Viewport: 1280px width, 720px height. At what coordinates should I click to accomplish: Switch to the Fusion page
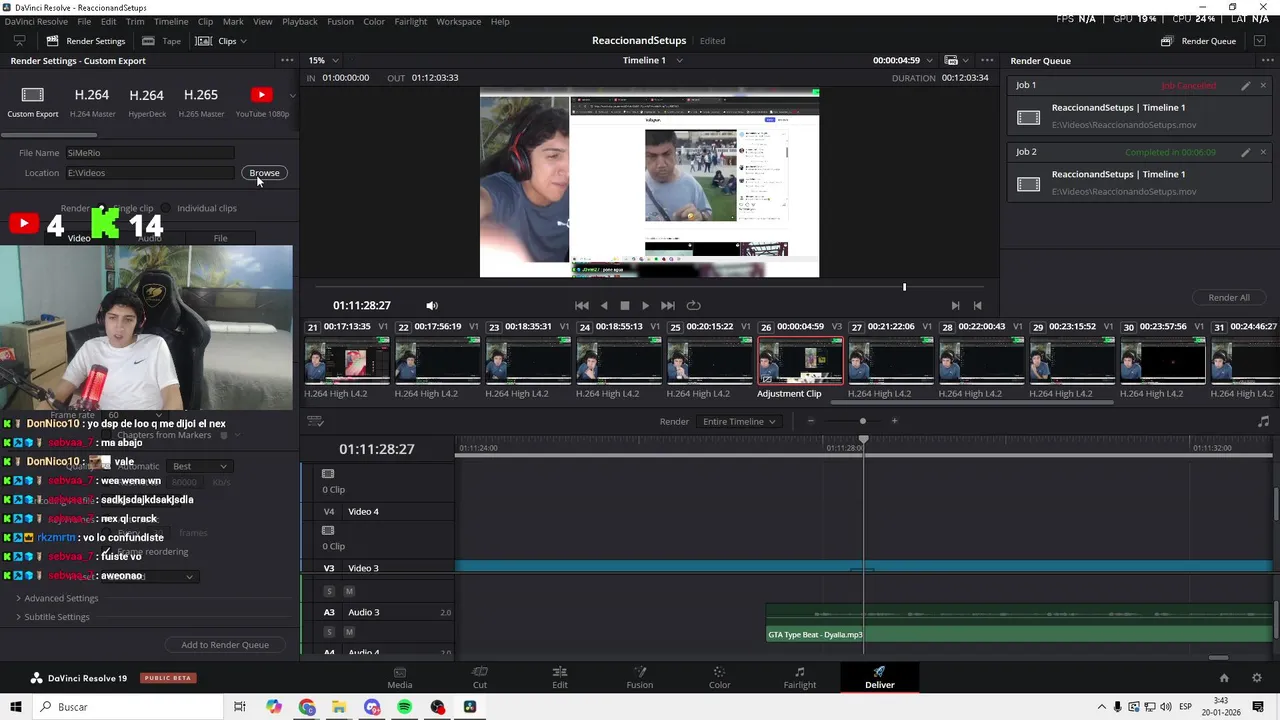640,677
